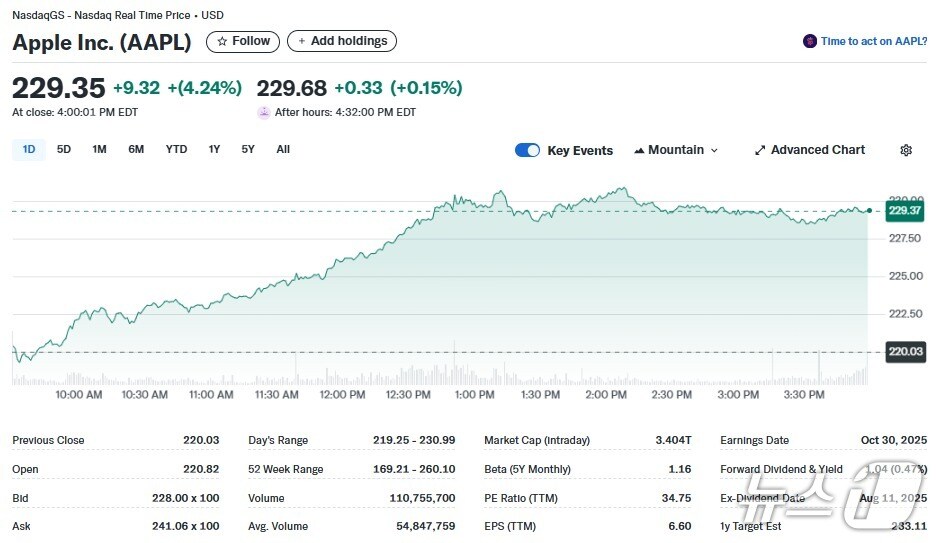Click the purple Time to act icon
The height and width of the screenshot is (543, 936).
(x=810, y=41)
